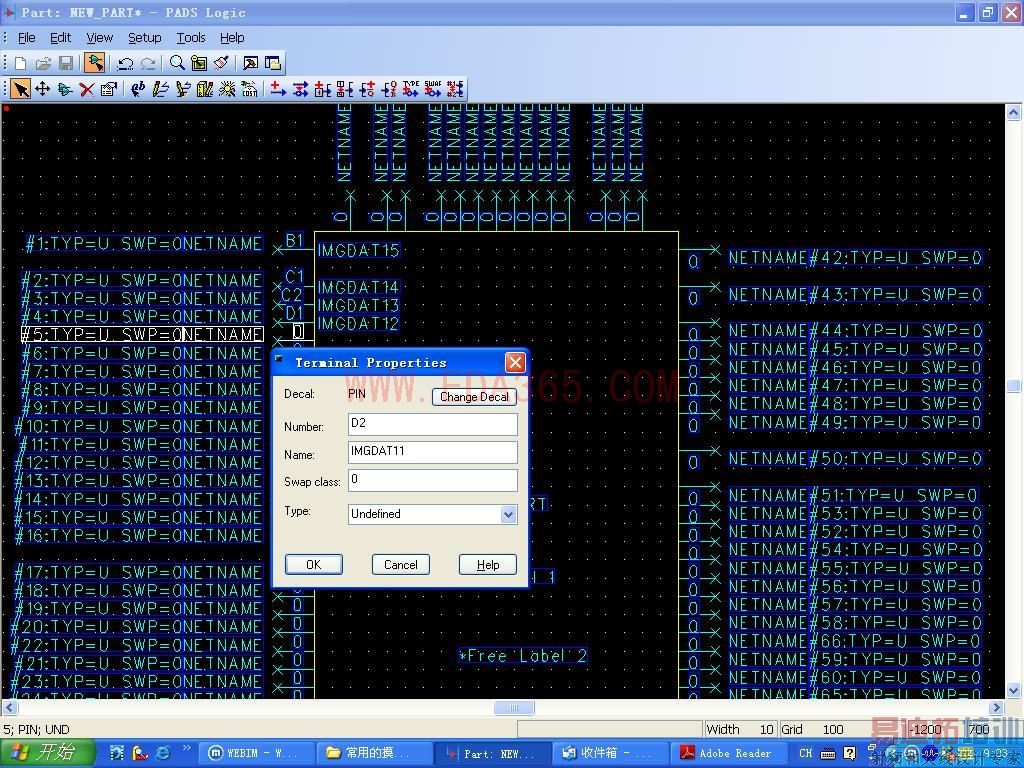
Task: Click the red X Delete tool
Action: coord(87,89)
